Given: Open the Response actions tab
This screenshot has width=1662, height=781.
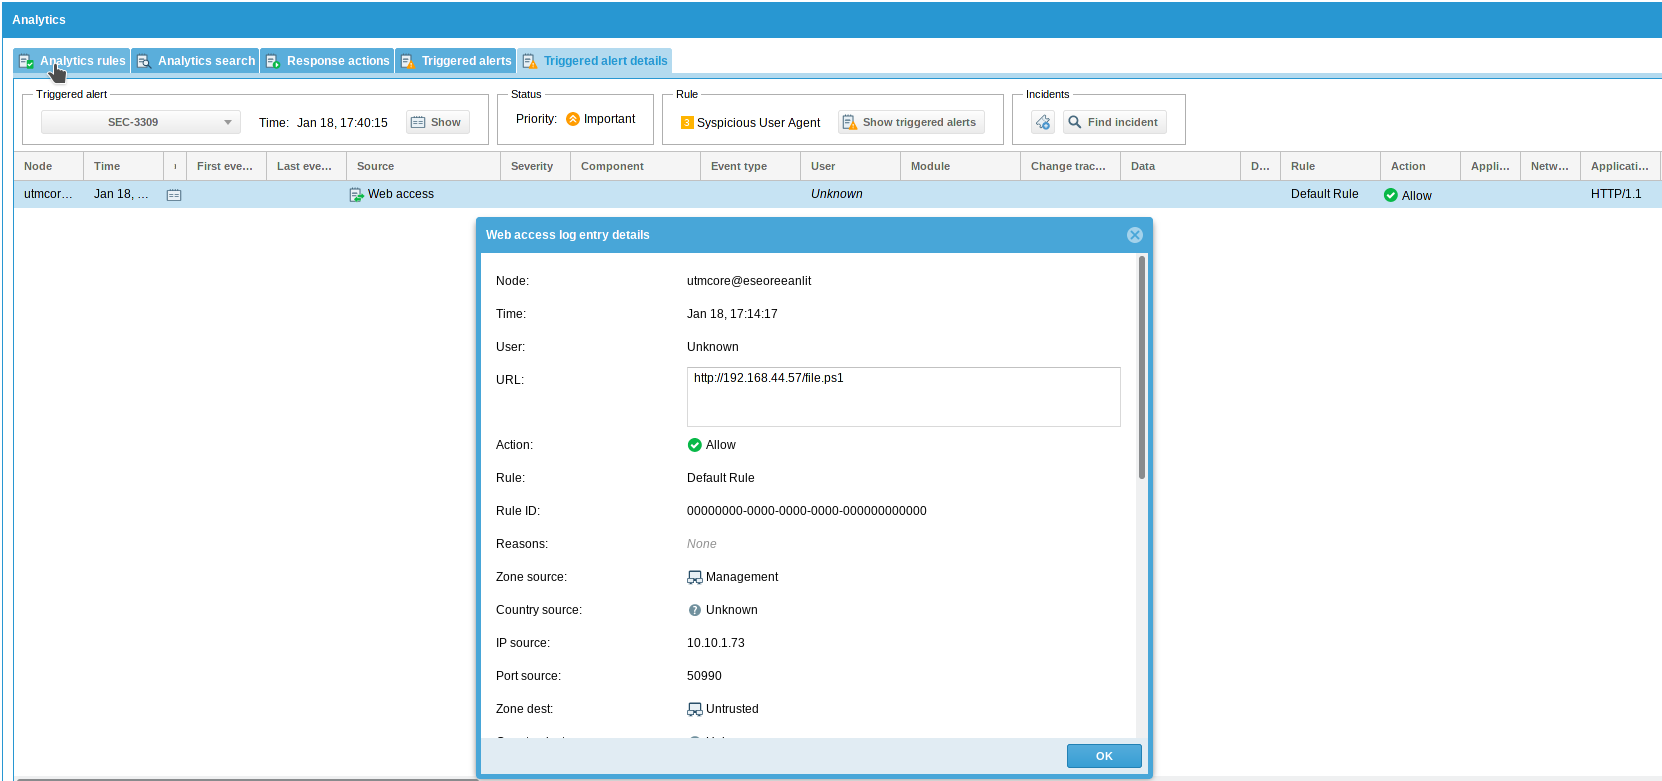Looking at the screenshot, I should click(327, 61).
